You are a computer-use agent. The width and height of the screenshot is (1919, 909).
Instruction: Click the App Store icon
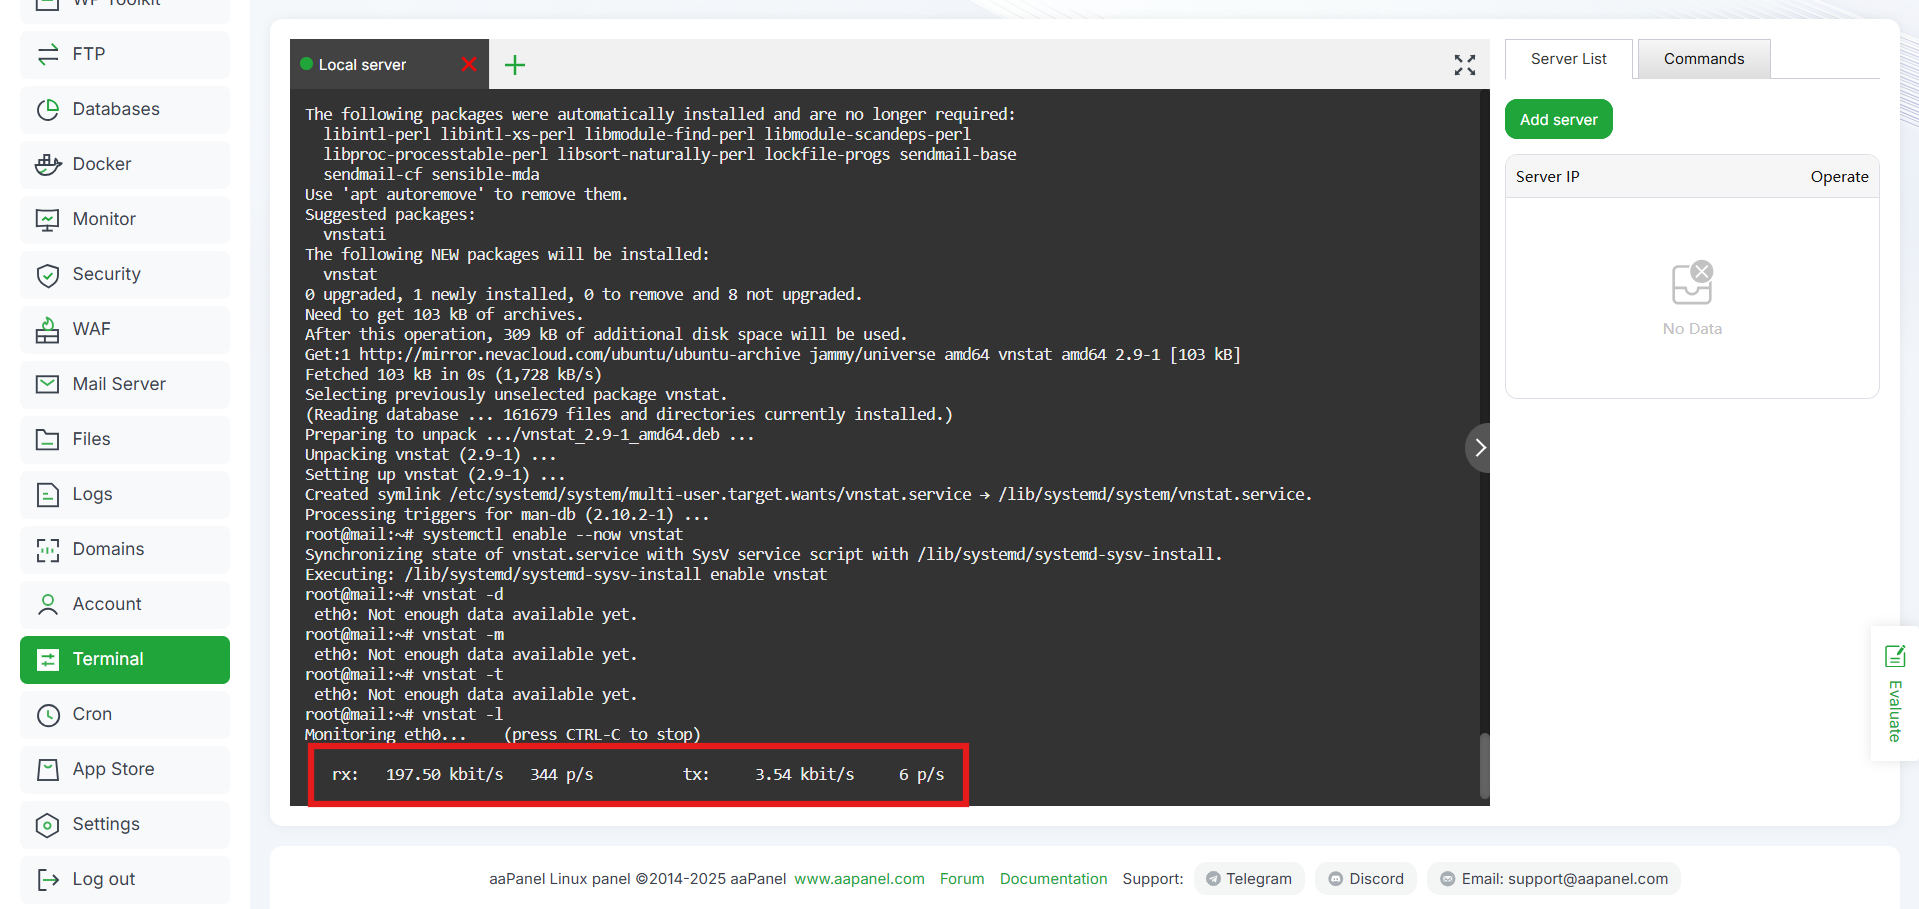click(x=48, y=769)
